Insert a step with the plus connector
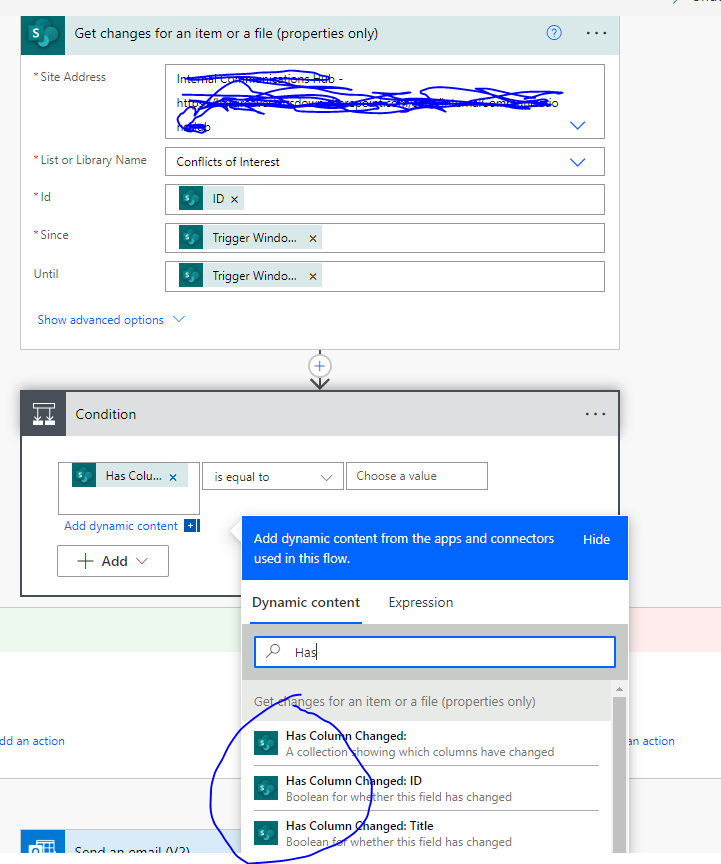Viewport: 721px width, 864px height. pyautogui.click(x=320, y=366)
